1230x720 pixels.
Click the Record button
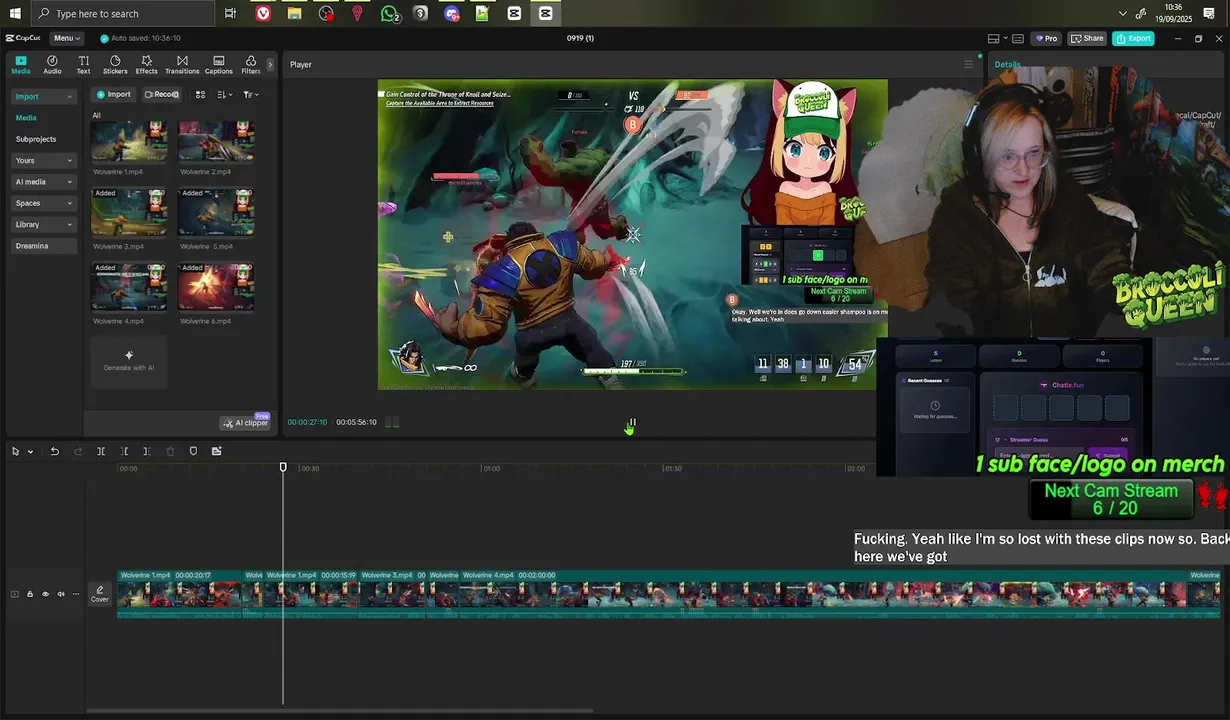161,94
